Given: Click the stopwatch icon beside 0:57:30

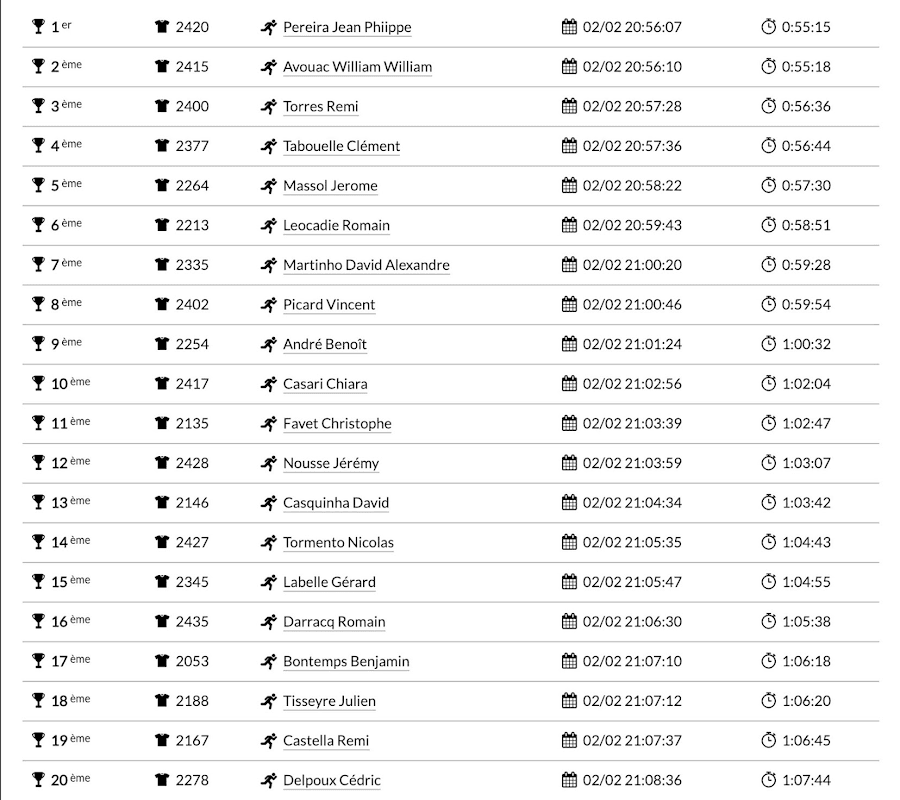Looking at the screenshot, I should click(x=768, y=186).
